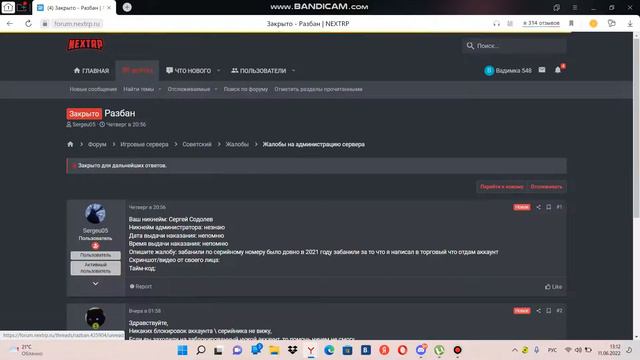640x360 pixels.
Task: Click Отслеживать button
Action: [547, 187]
